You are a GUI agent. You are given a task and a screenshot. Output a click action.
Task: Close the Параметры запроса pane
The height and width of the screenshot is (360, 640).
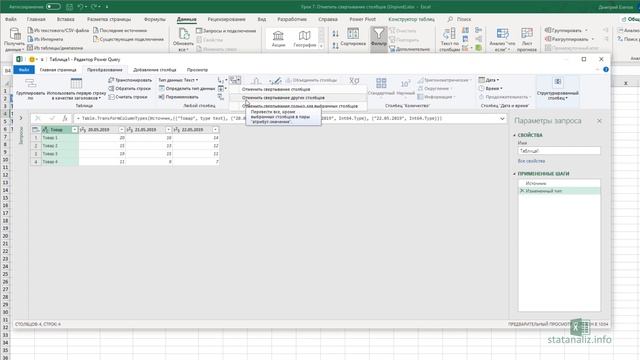pyautogui.click(x=599, y=121)
